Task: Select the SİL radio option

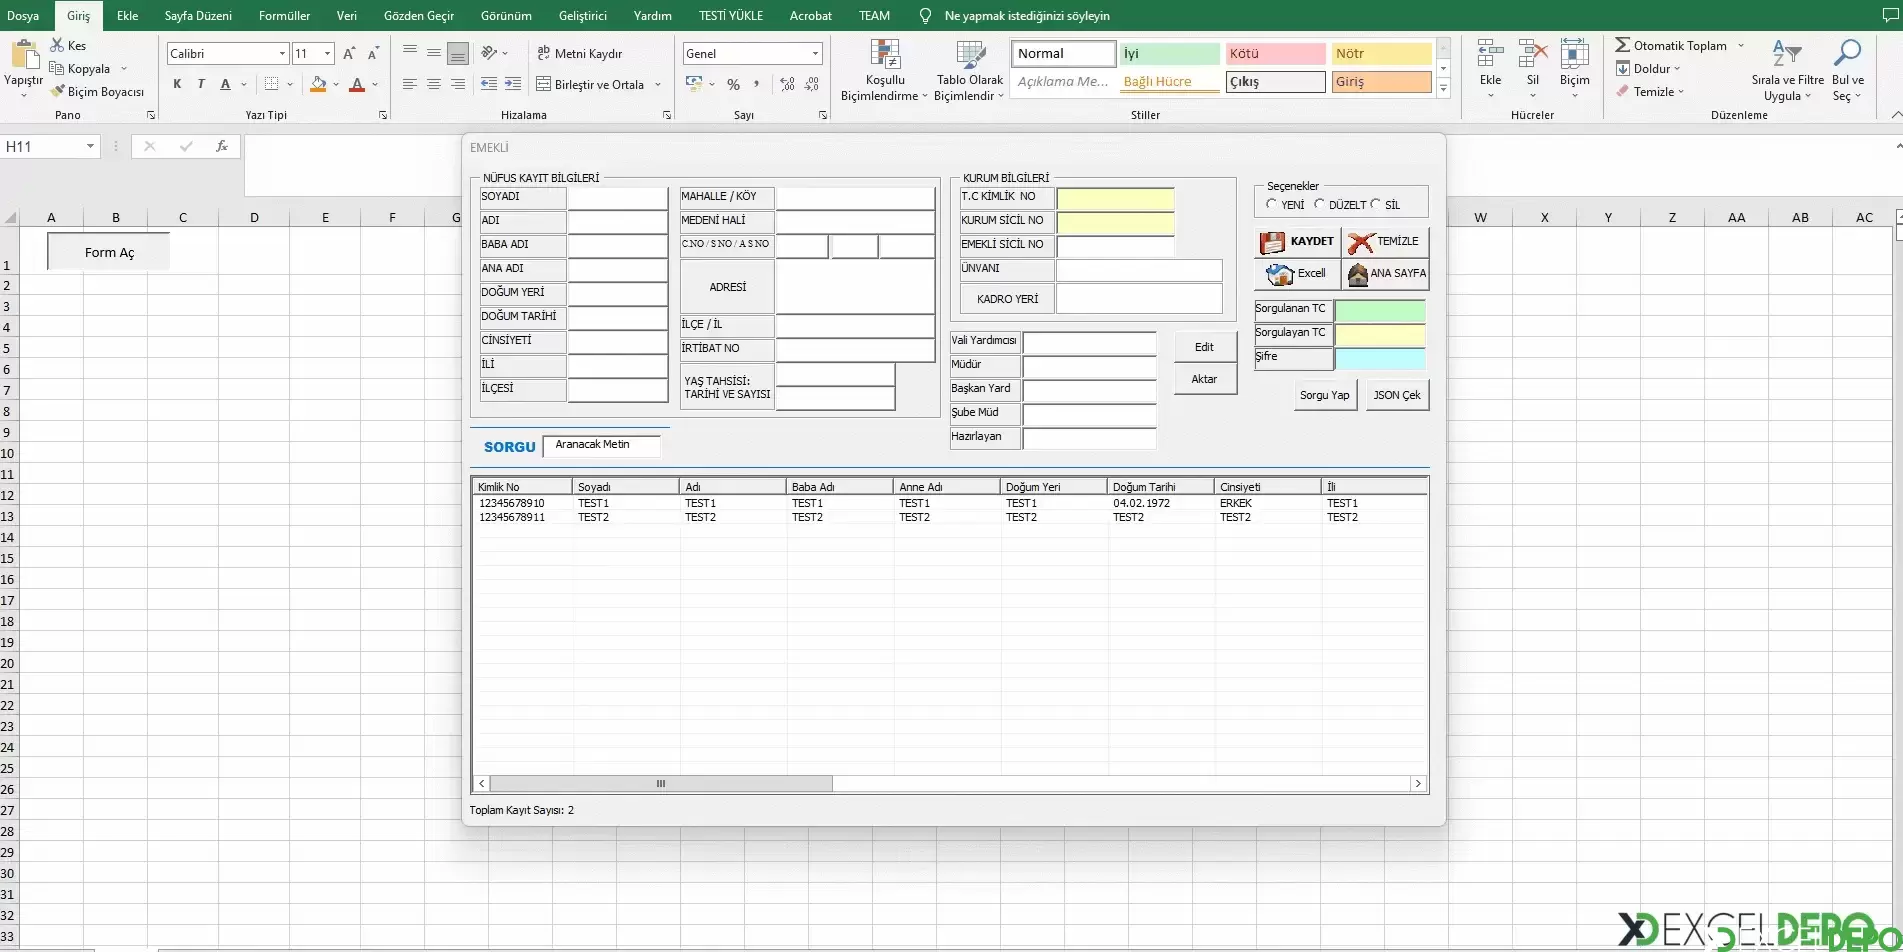Action: pos(1376,204)
